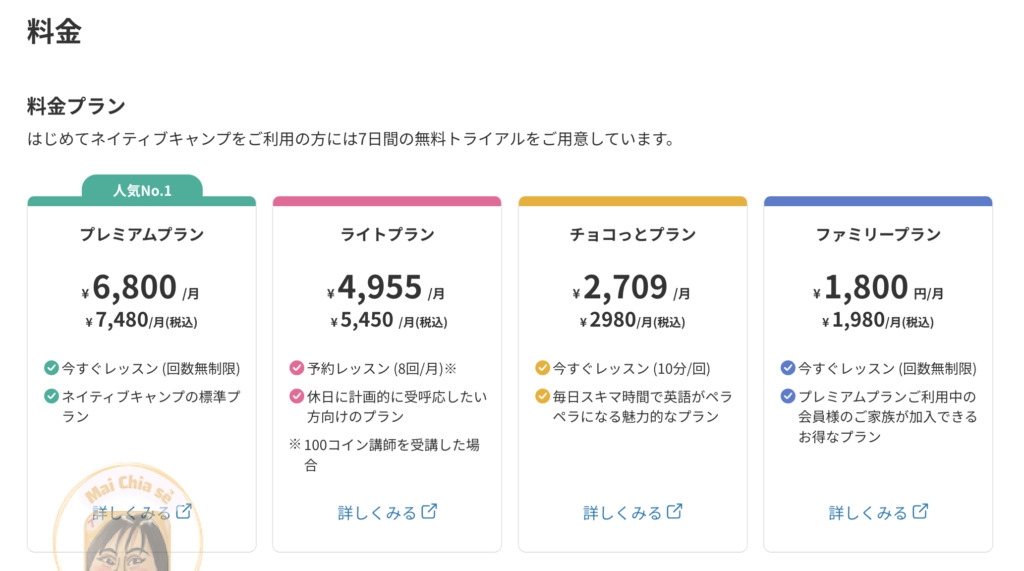Click pink checkmark beside 予約レッスン (8回/月)
The image size is (1024, 571).
pyautogui.click(x=296, y=368)
